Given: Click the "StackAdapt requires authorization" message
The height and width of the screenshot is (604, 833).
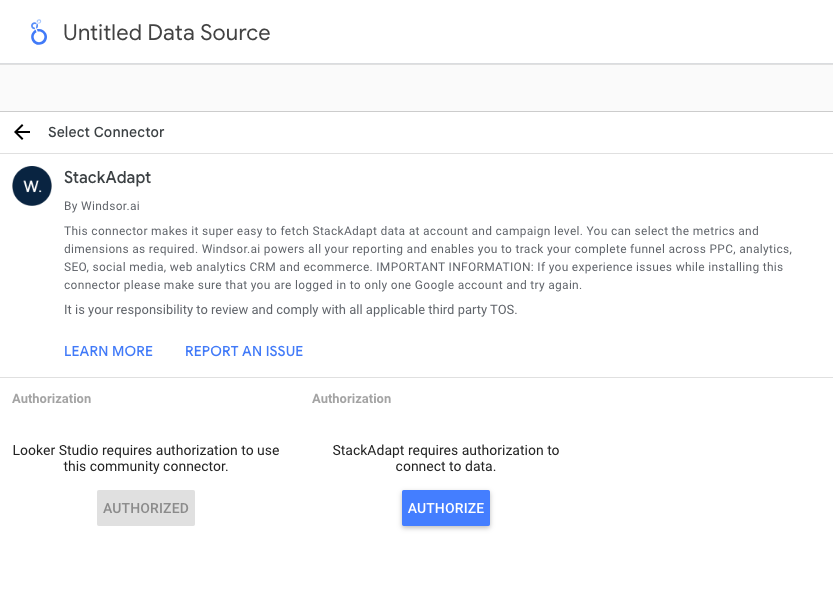Looking at the screenshot, I should click(x=446, y=458).
